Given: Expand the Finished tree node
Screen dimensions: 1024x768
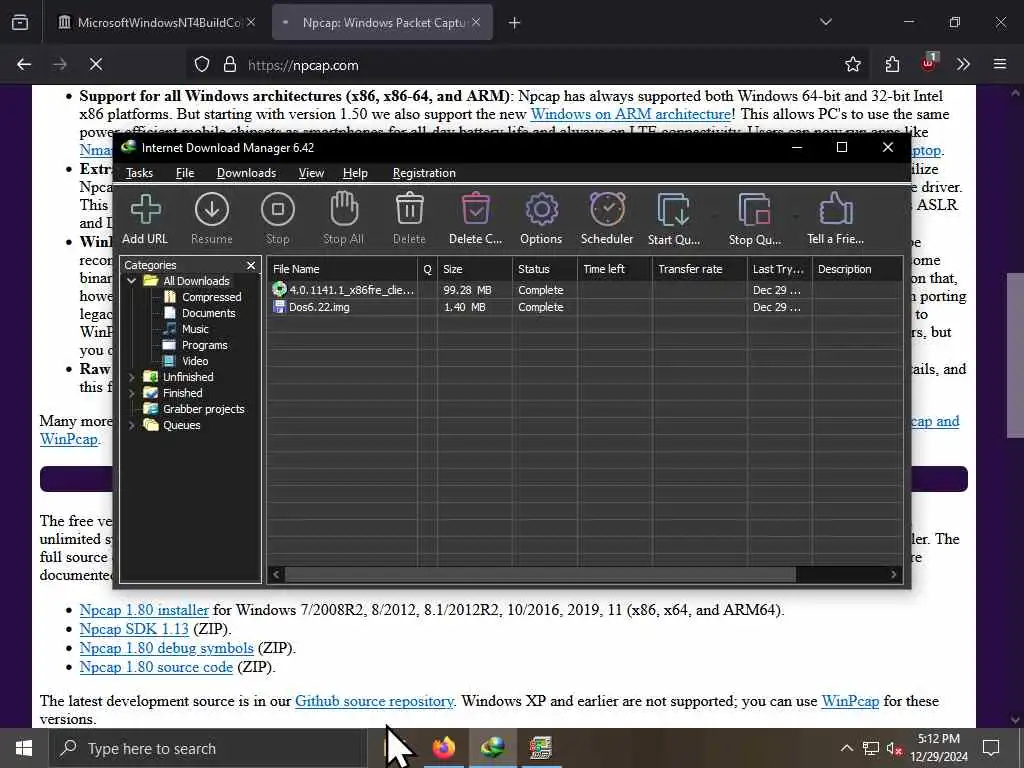Looking at the screenshot, I should click(132, 393).
